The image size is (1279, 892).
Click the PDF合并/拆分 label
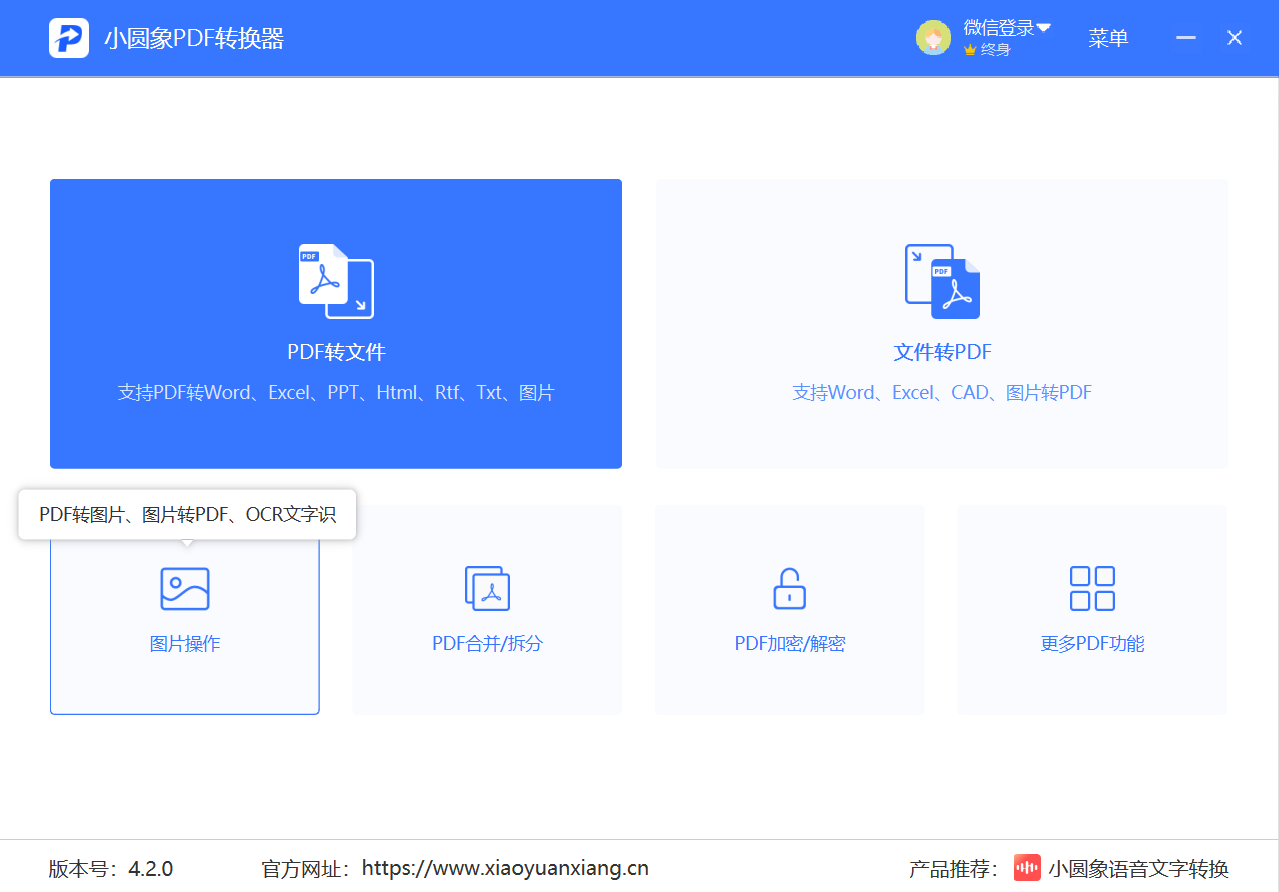pyautogui.click(x=487, y=644)
